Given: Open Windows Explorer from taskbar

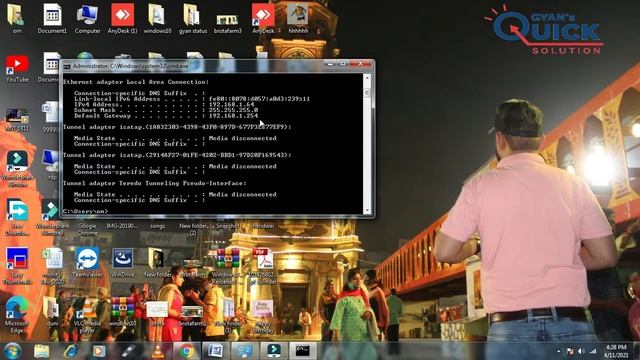Looking at the screenshot, I should pos(41,351).
